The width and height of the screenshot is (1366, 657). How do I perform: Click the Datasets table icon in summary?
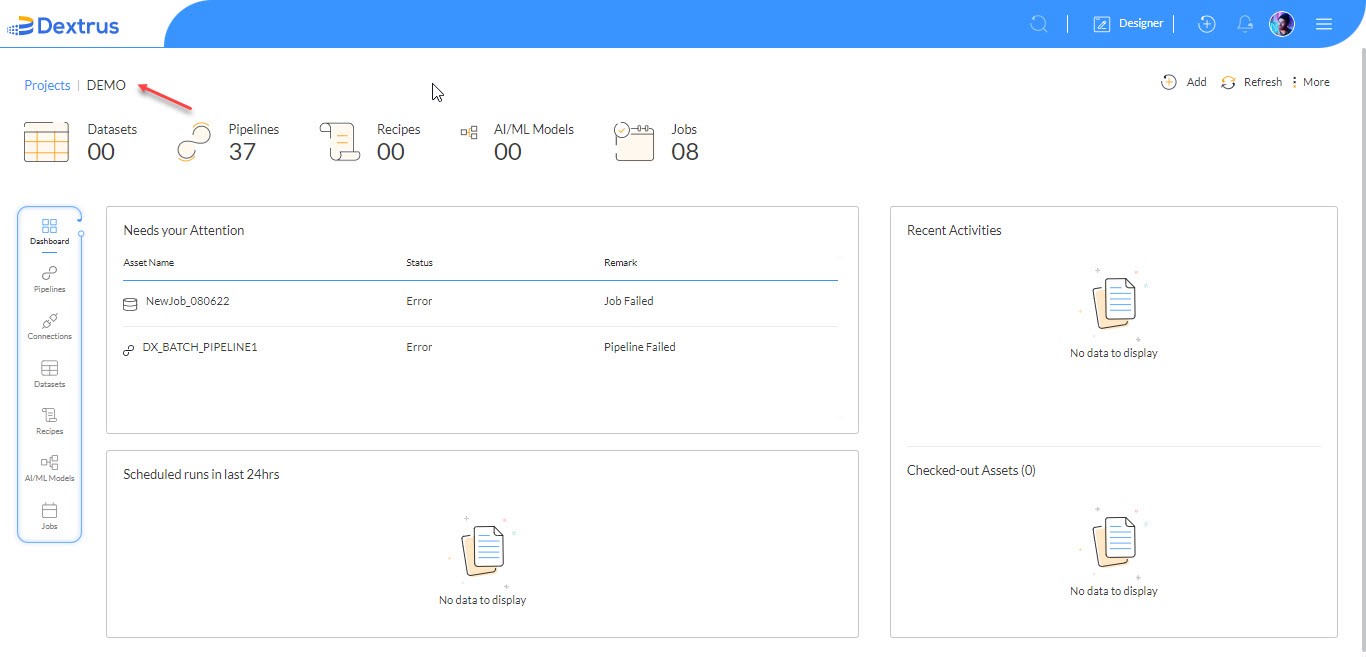46,142
